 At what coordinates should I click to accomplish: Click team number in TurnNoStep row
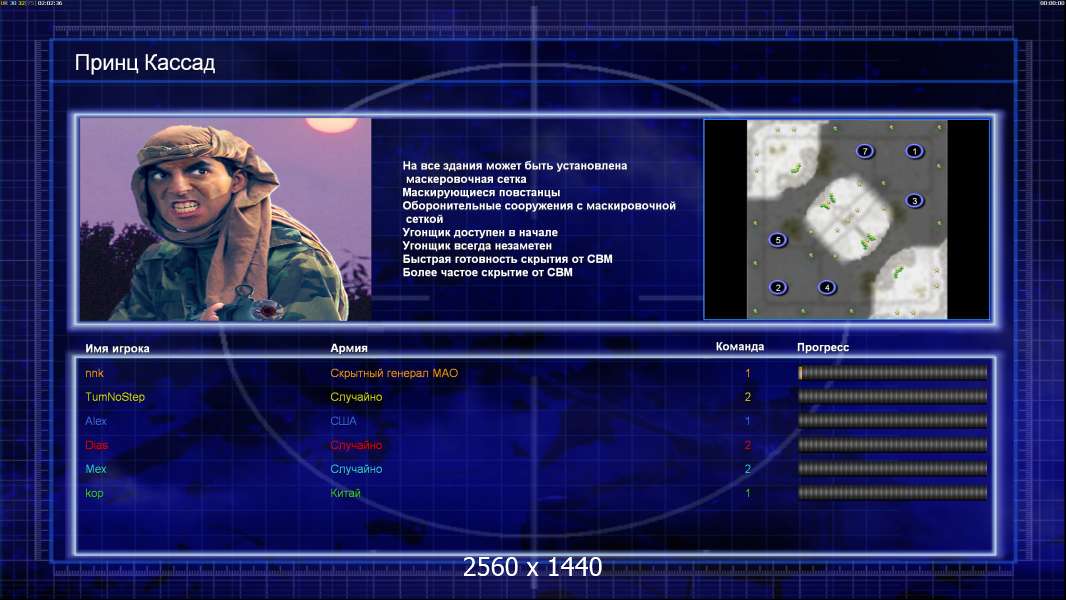tap(748, 397)
